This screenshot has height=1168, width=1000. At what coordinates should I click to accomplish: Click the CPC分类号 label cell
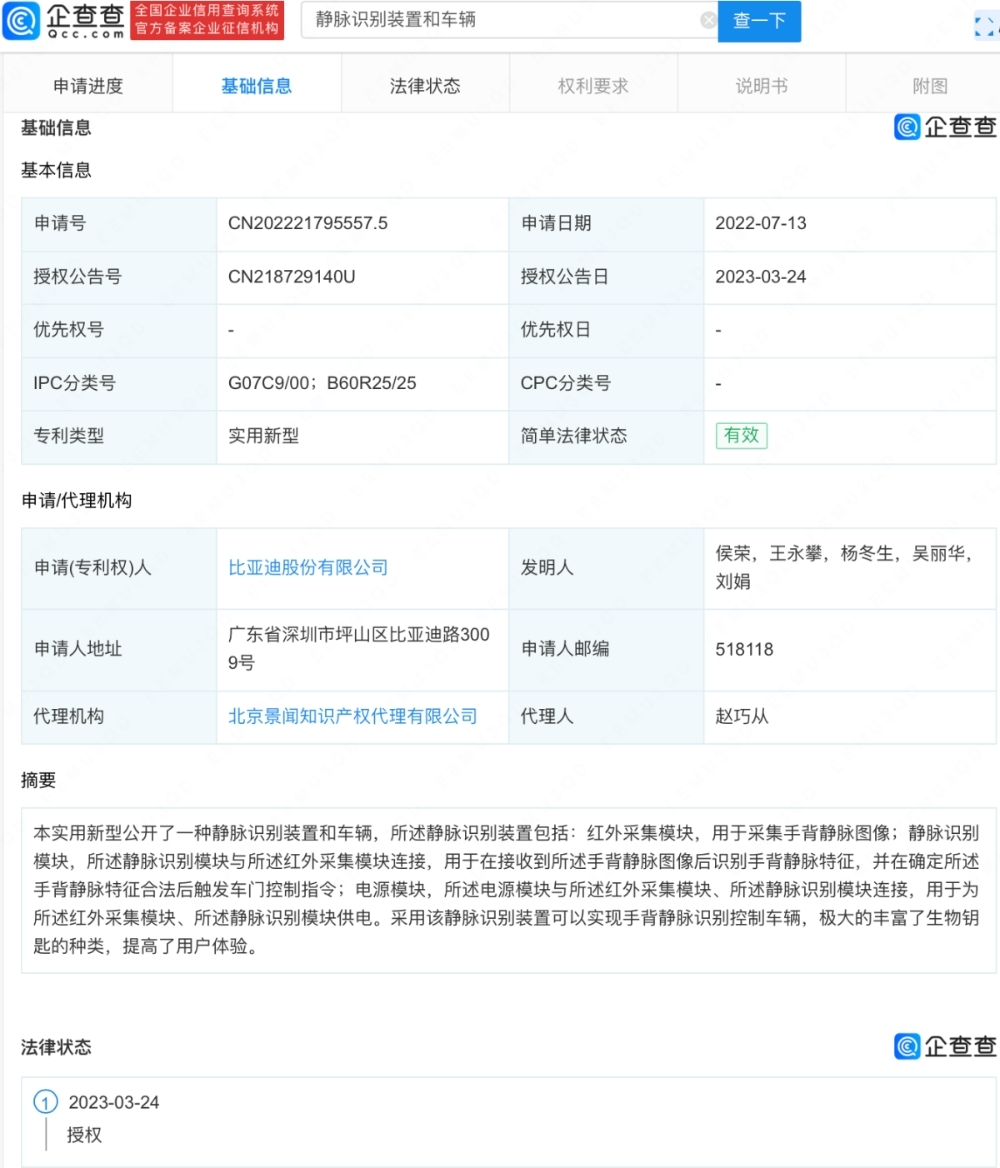click(x=607, y=383)
